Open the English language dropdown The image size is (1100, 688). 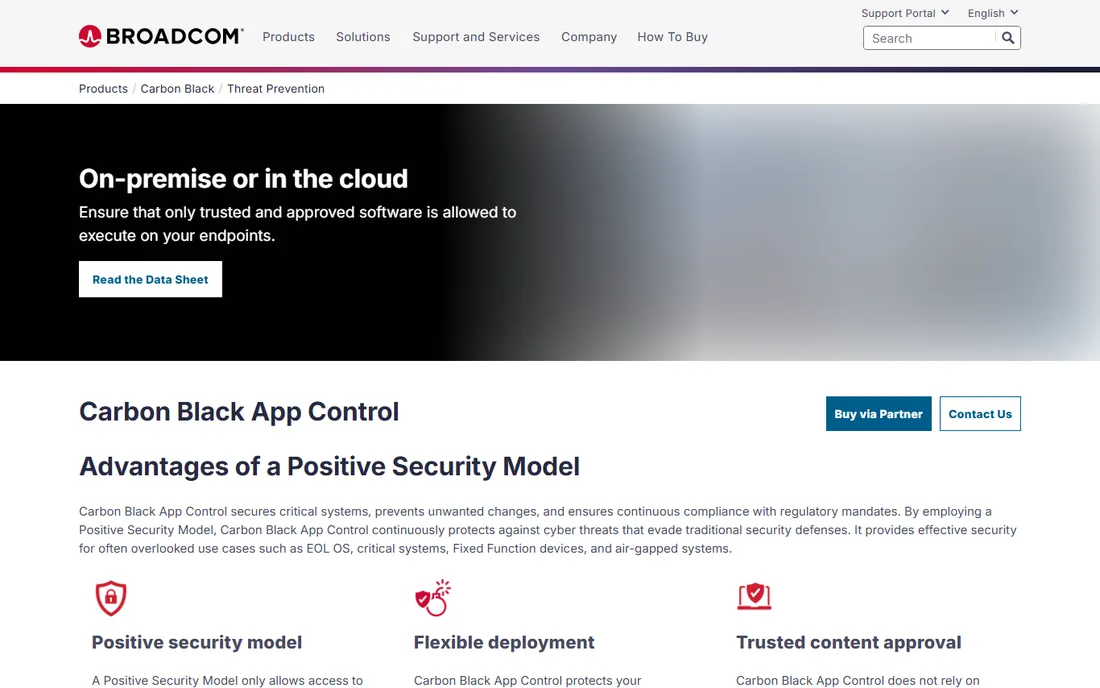point(993,13)
